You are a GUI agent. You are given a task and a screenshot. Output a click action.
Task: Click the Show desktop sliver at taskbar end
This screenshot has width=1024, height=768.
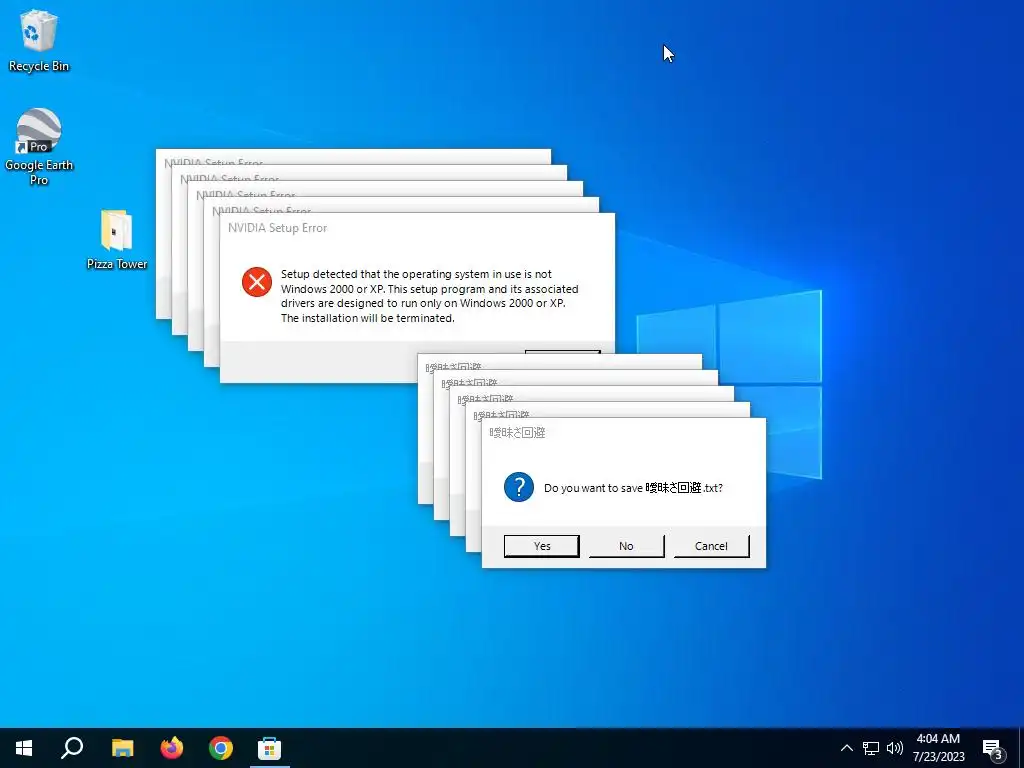click(1021, 748)
